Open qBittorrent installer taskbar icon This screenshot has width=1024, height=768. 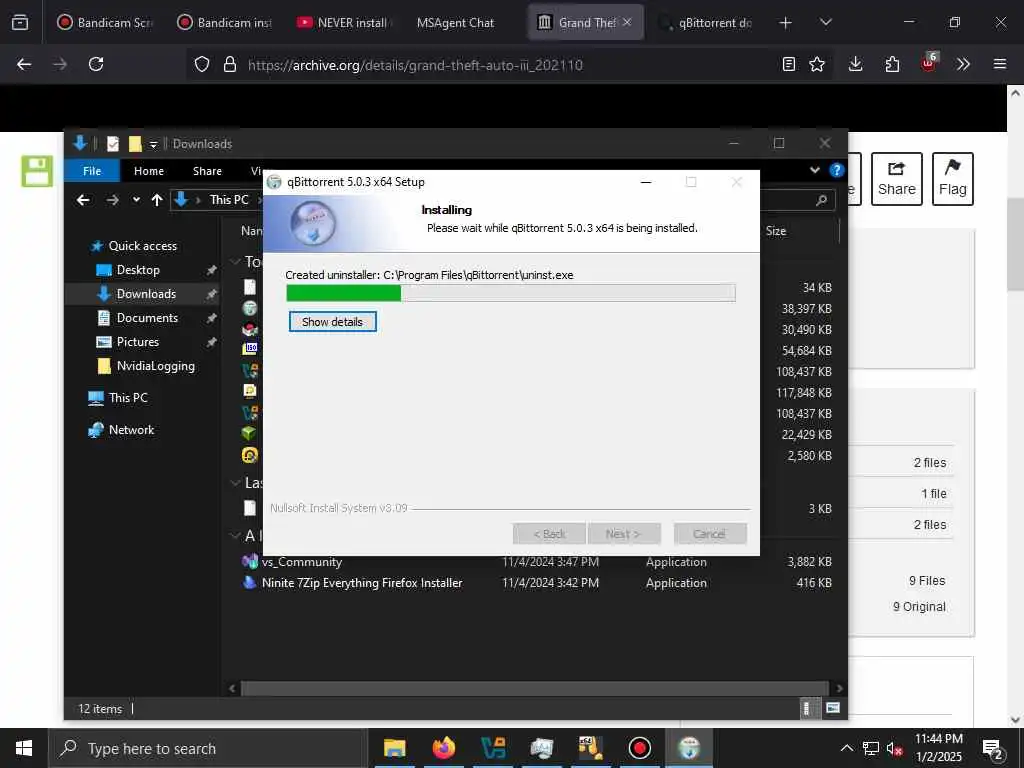(688, 748)
